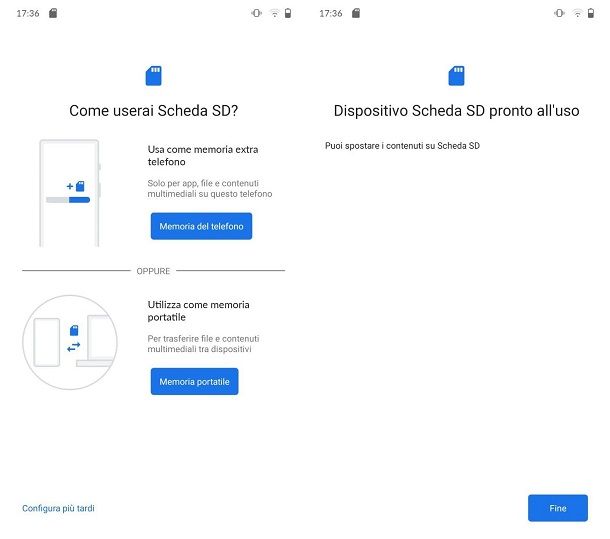Click text Puoi spostare i contenuti su Scheda SD
The height and width of the screenshot is (539, 610).
click(402, 146)
